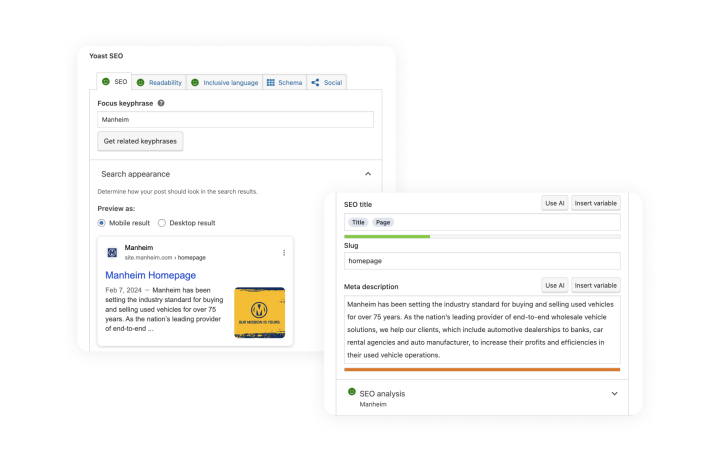Click the yellow Manheim preview thumbnail
The width and height of the screenshot is (720, 461).
pos(259,312)
